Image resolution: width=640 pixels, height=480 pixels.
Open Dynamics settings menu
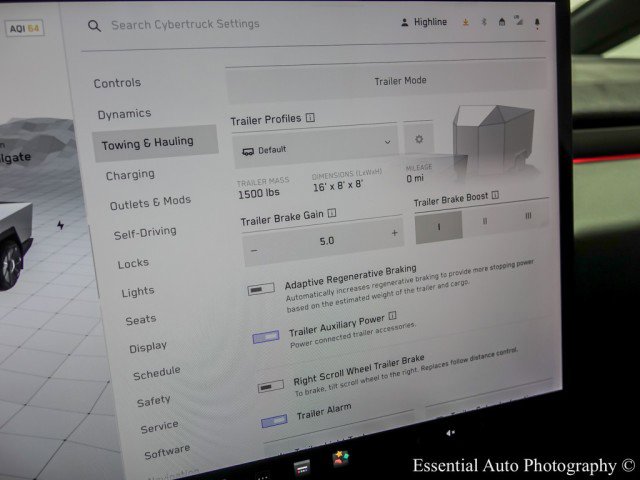click(x=124, y=114)
